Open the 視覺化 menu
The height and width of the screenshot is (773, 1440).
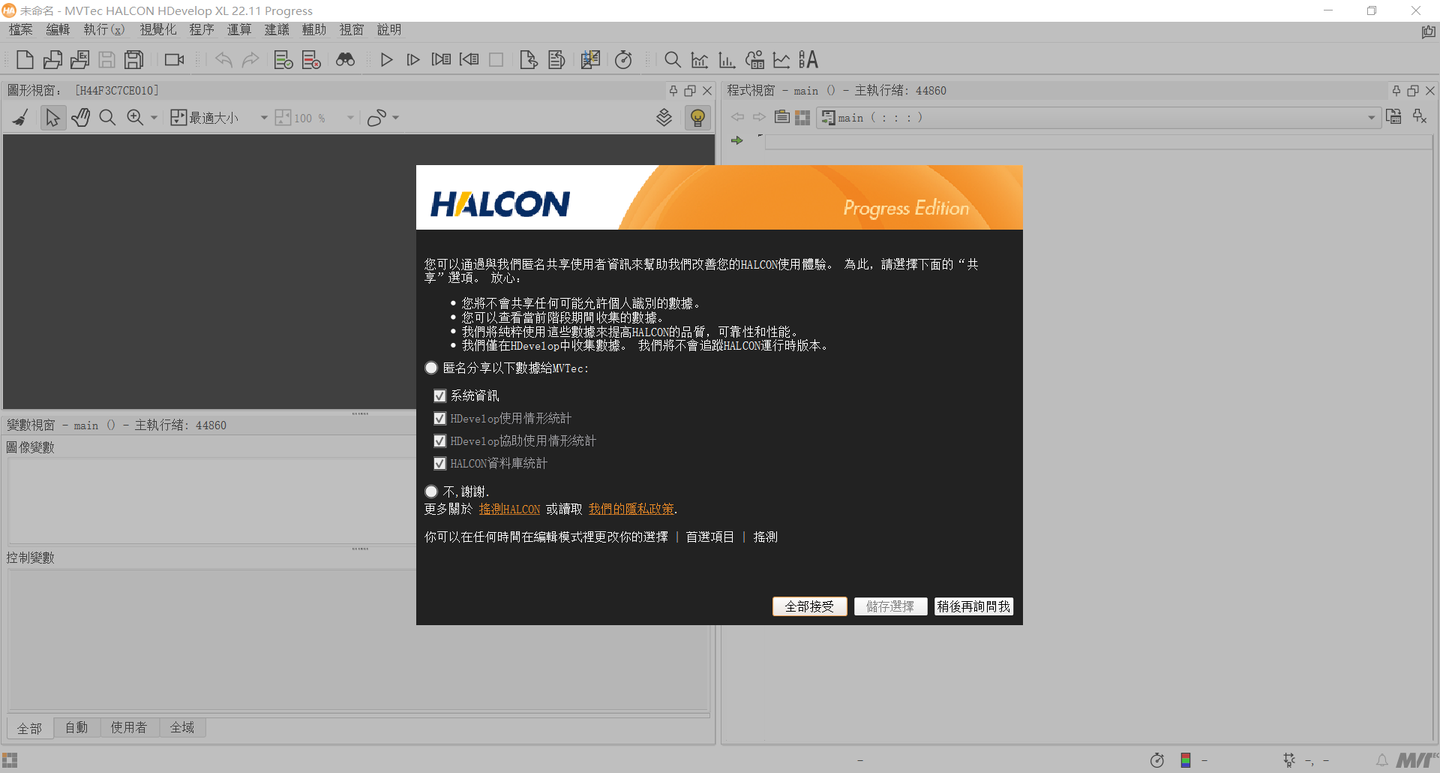coord(157,29)
